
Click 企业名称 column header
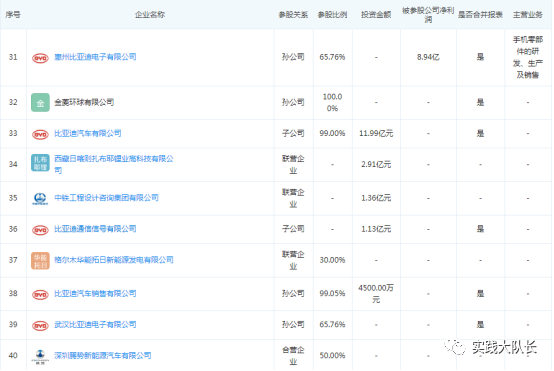[150, 14]
